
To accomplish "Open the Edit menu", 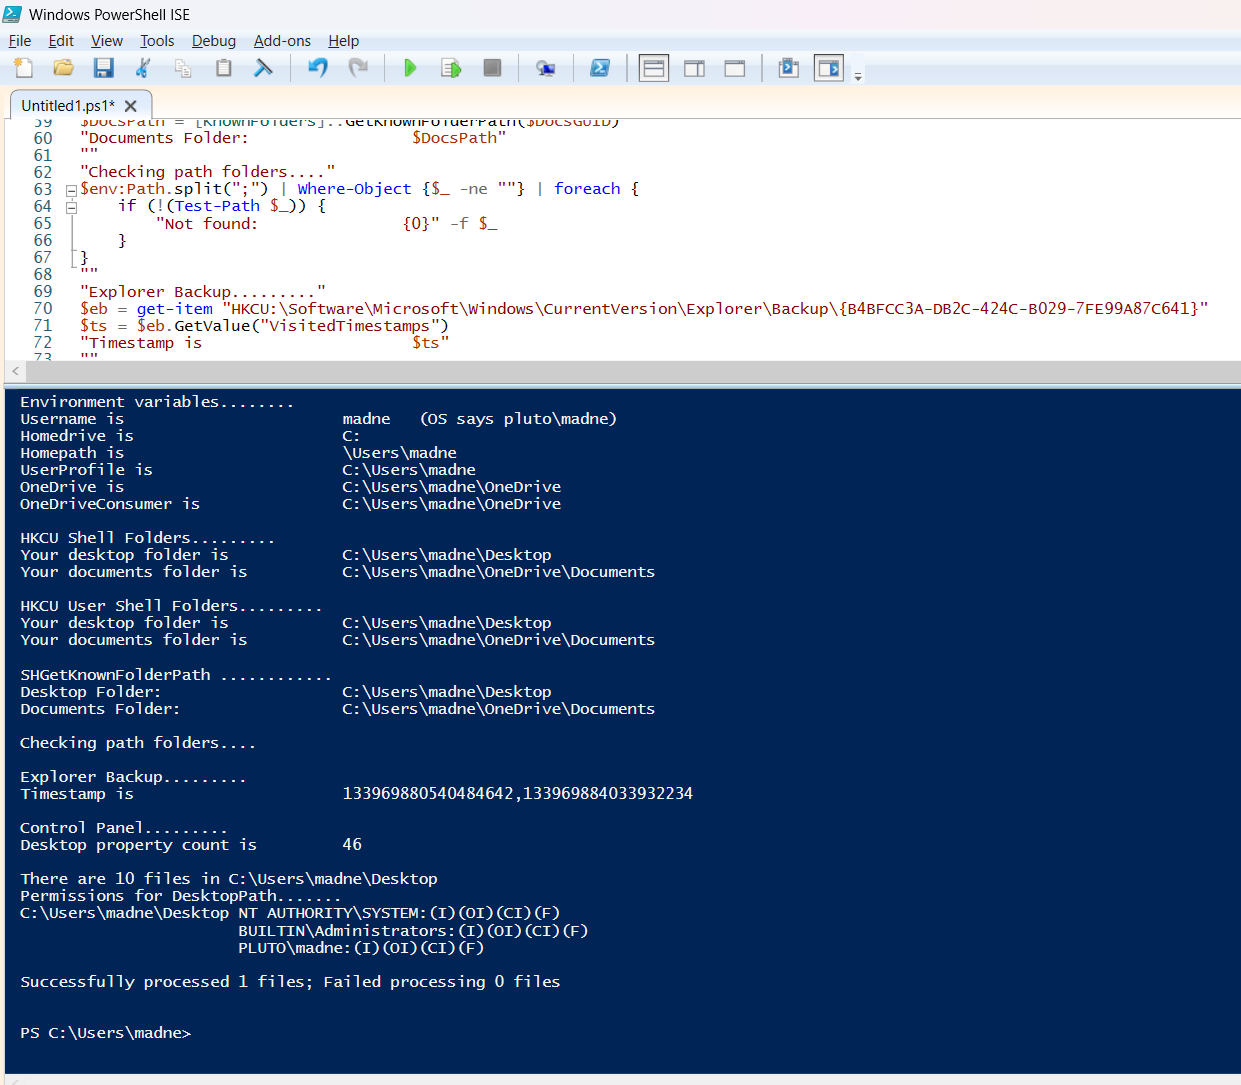I will pos(61,41).
